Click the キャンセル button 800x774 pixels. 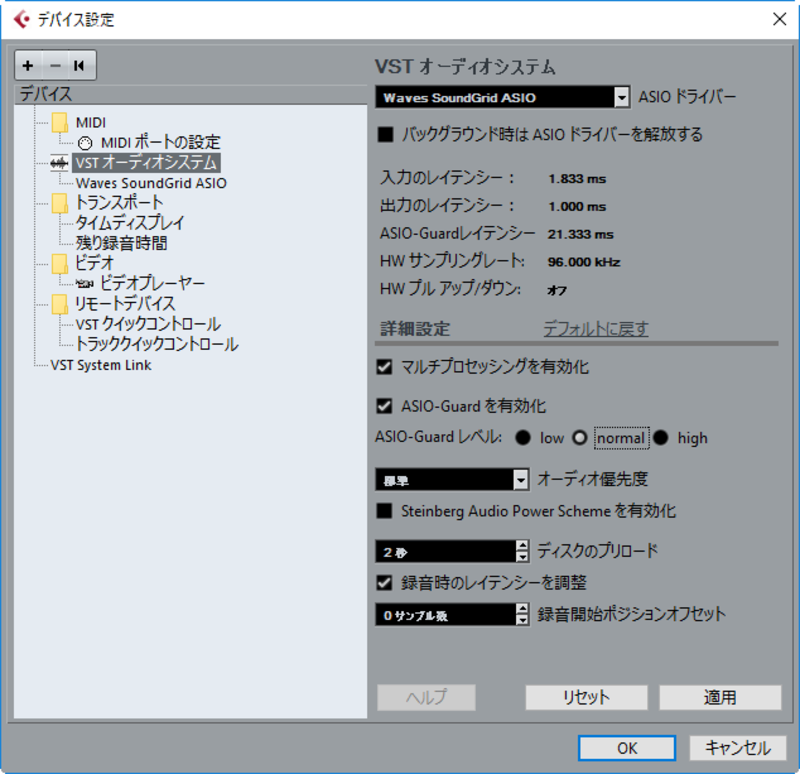coord(738,748)
